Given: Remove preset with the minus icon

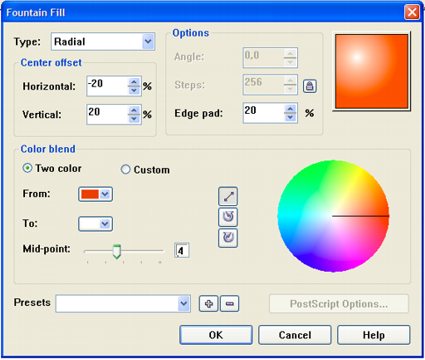Looking at the screenshot, I should [x=230, y=304].
